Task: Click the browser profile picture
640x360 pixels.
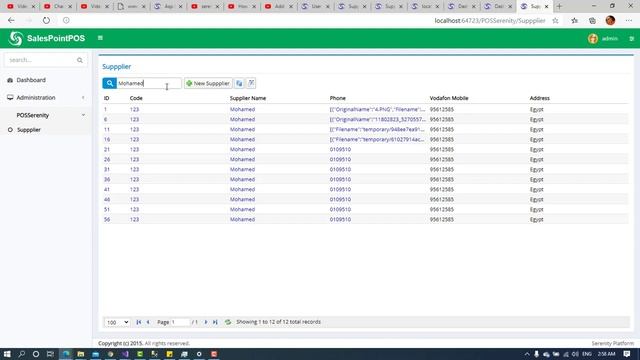Action: click(610, 20)
